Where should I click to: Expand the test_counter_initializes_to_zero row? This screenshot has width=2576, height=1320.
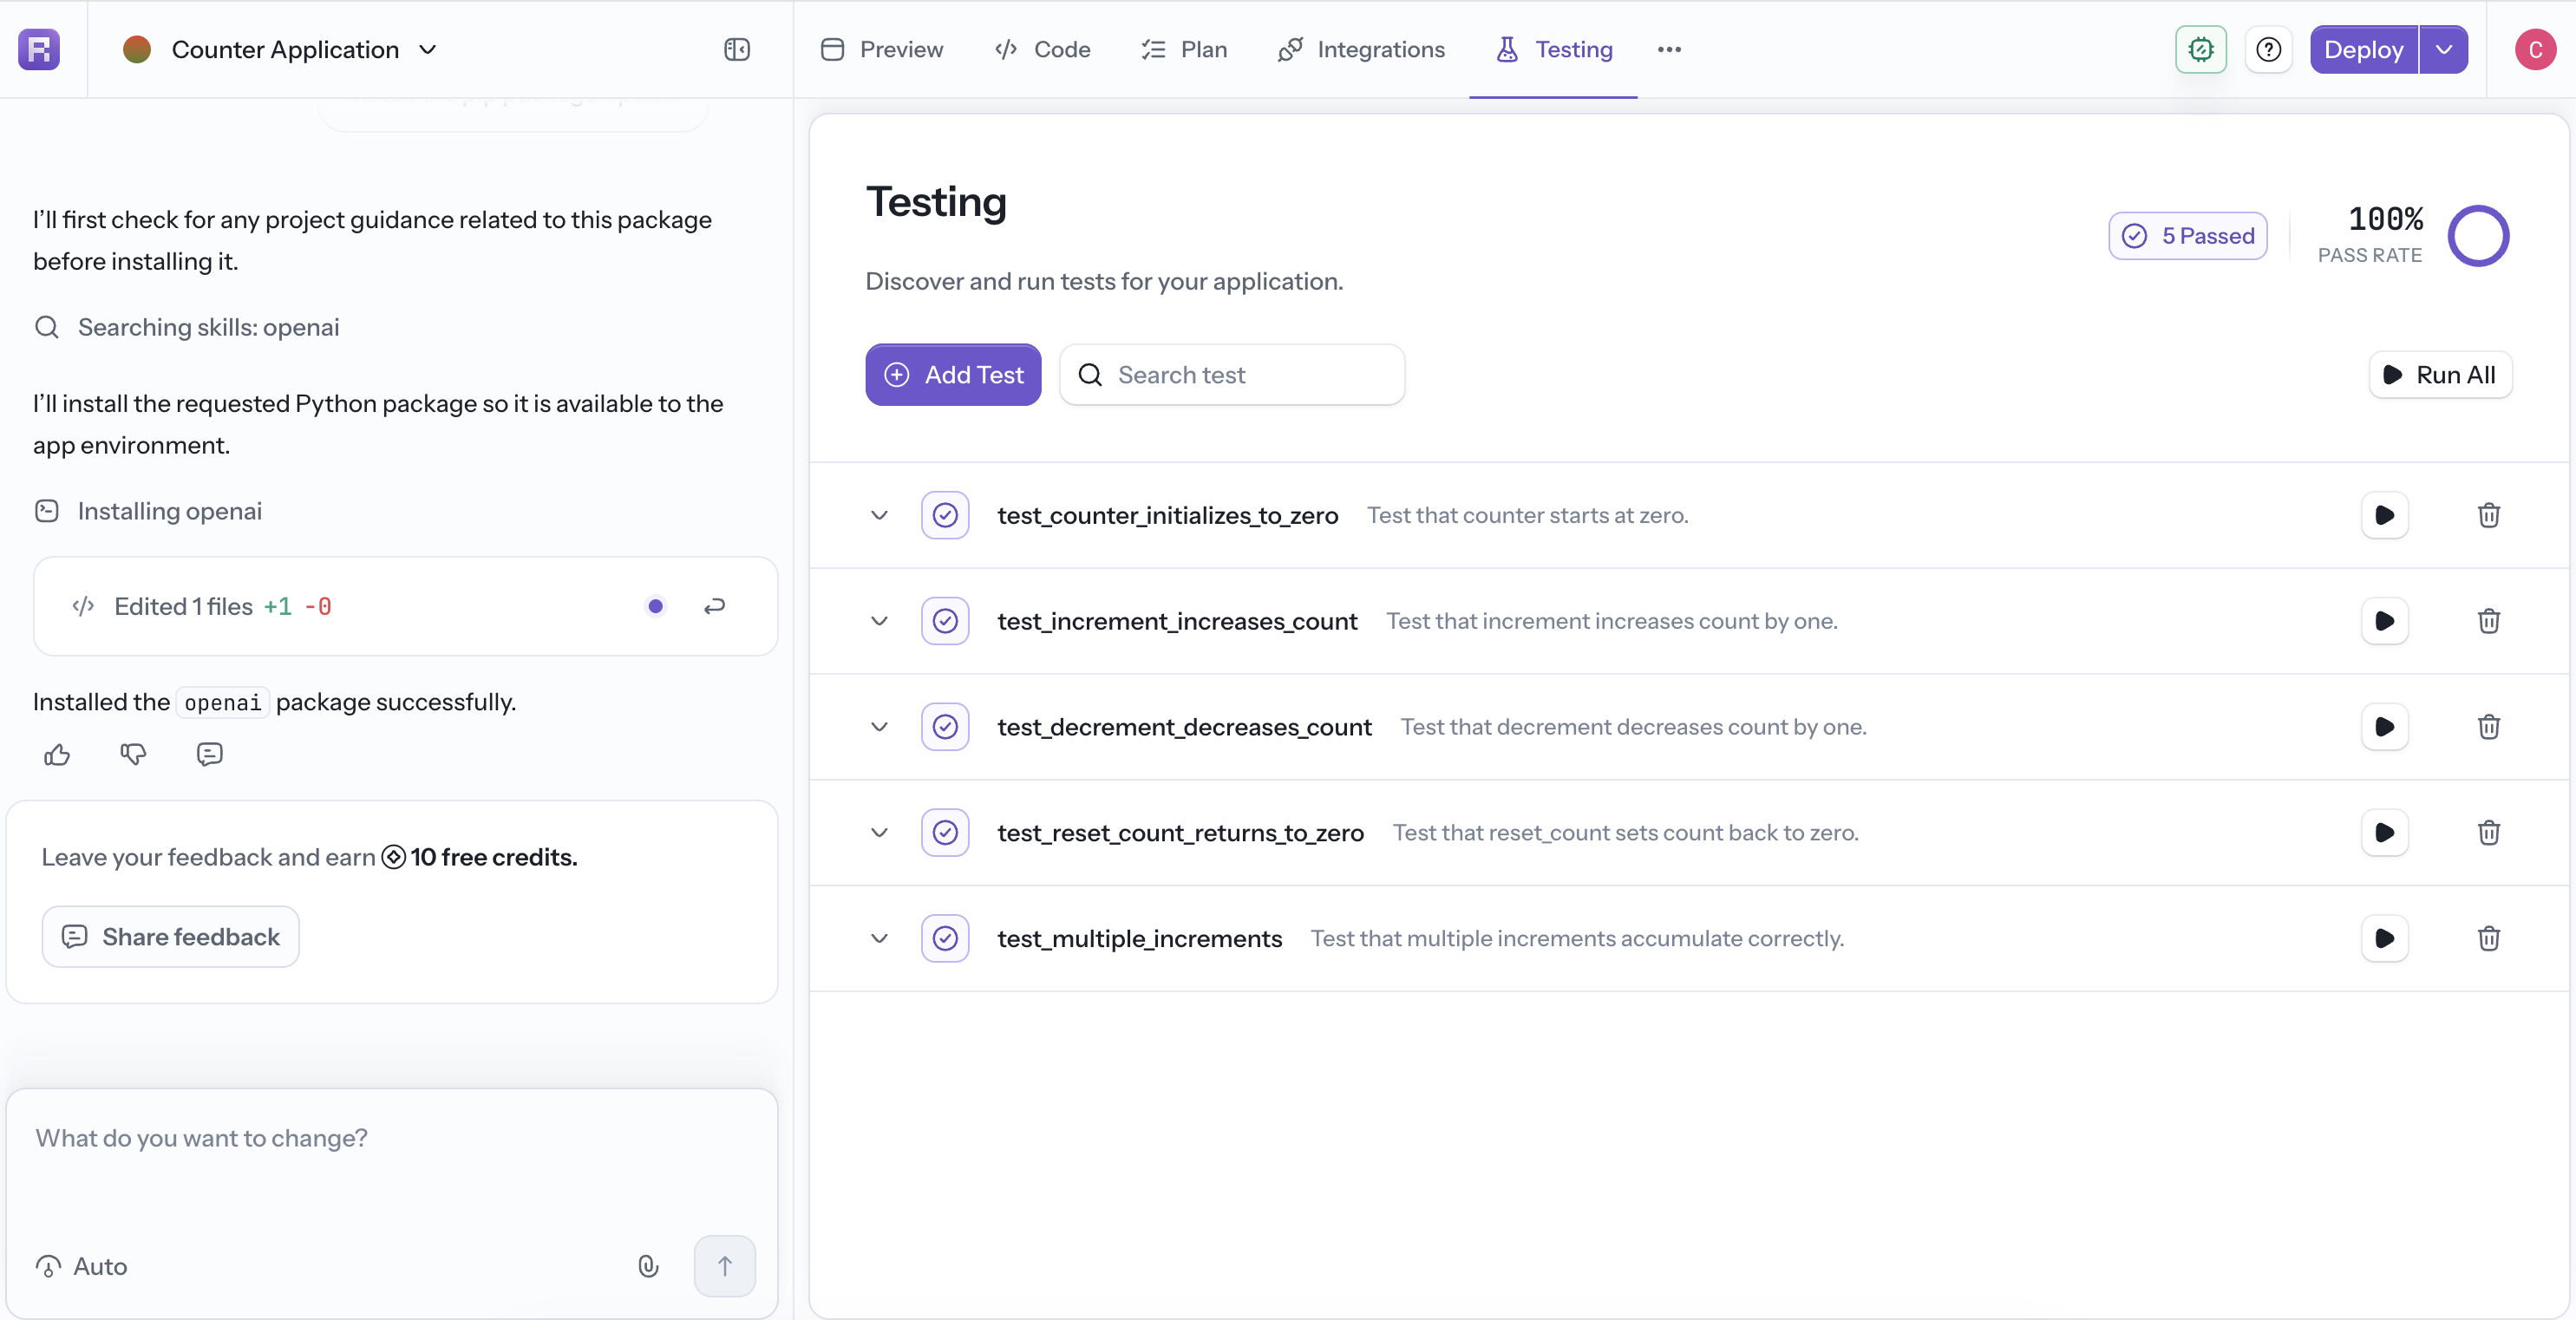(x=879, y=515)
